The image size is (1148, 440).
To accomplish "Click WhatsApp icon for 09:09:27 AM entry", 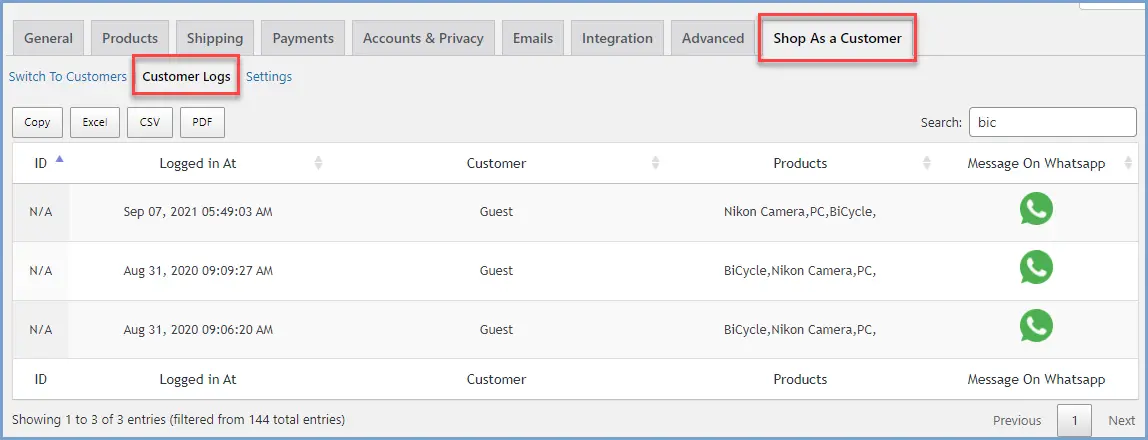I will point(1036,268).
